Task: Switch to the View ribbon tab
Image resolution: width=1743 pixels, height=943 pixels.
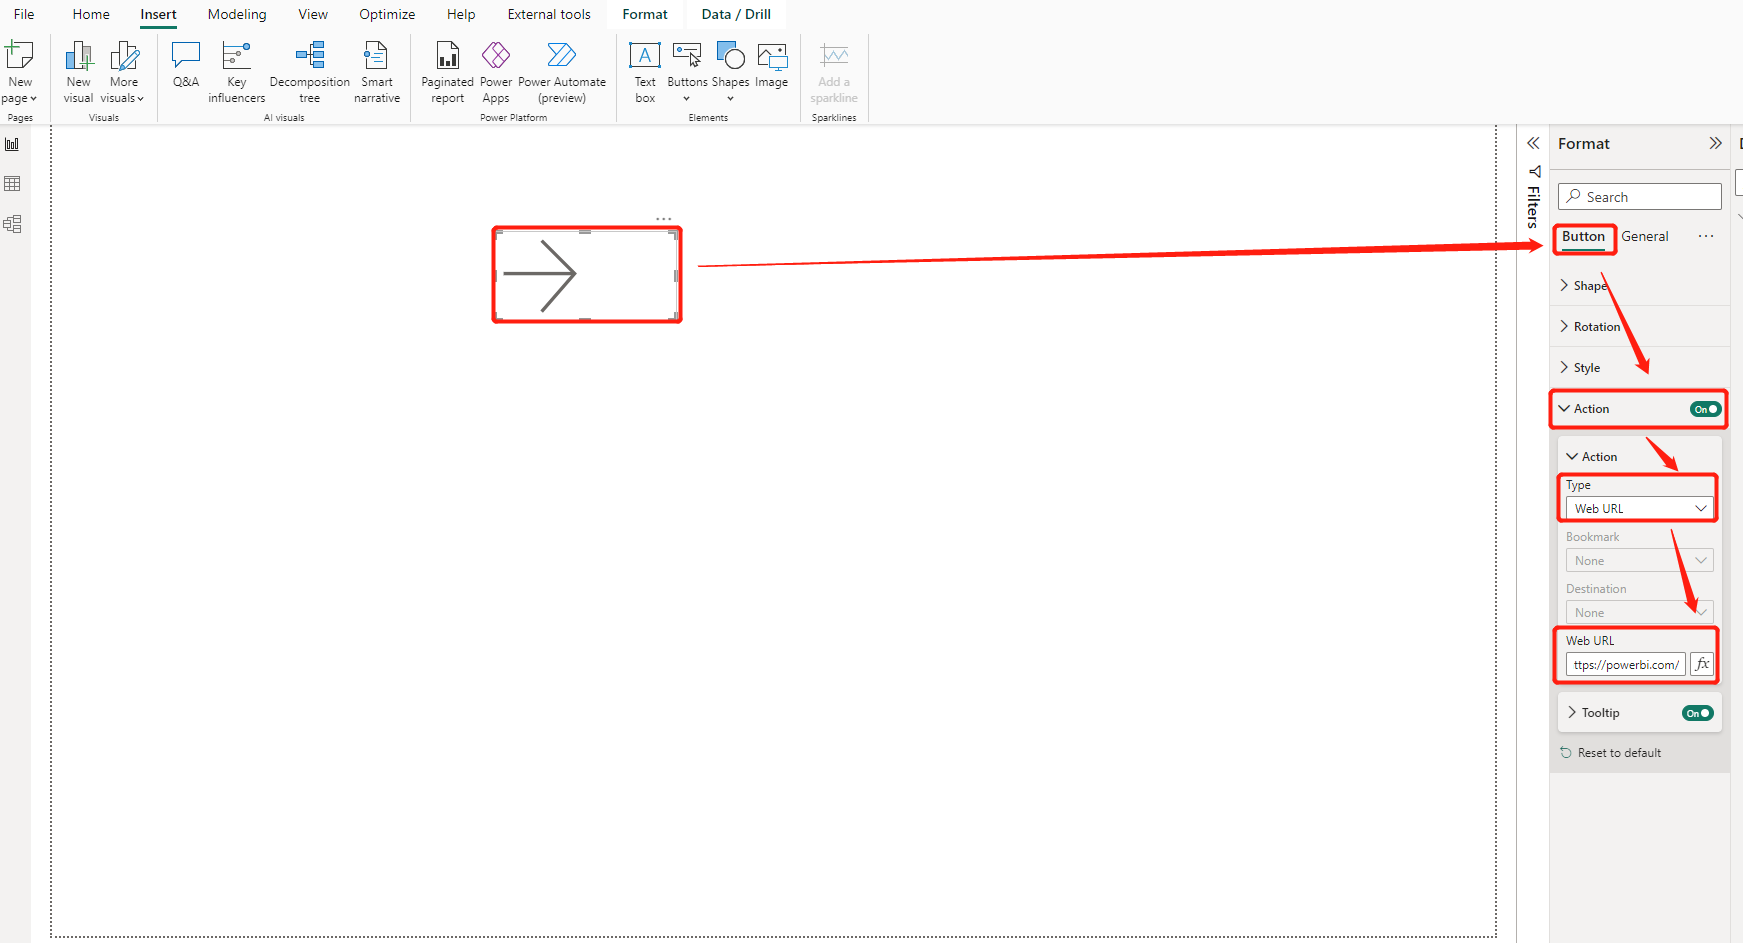Action: tap(313, 14)
